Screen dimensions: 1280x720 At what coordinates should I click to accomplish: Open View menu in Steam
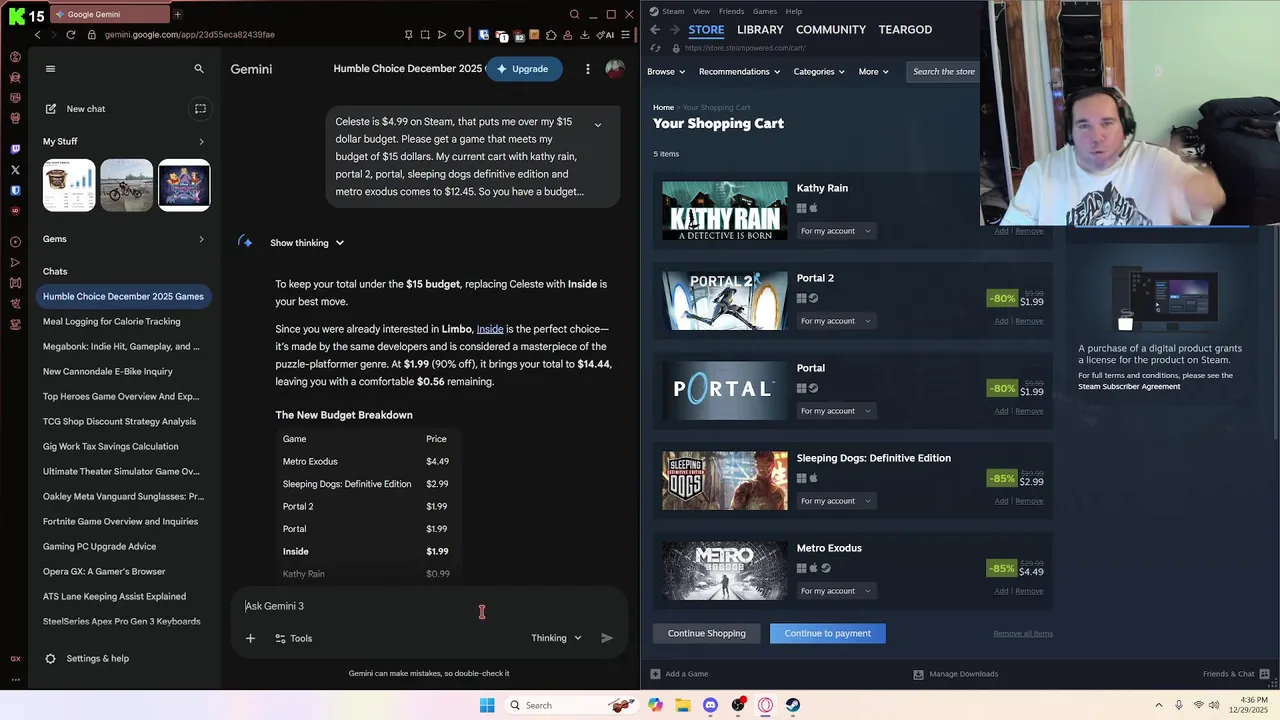pyautogui.click(x=701, y=12)
